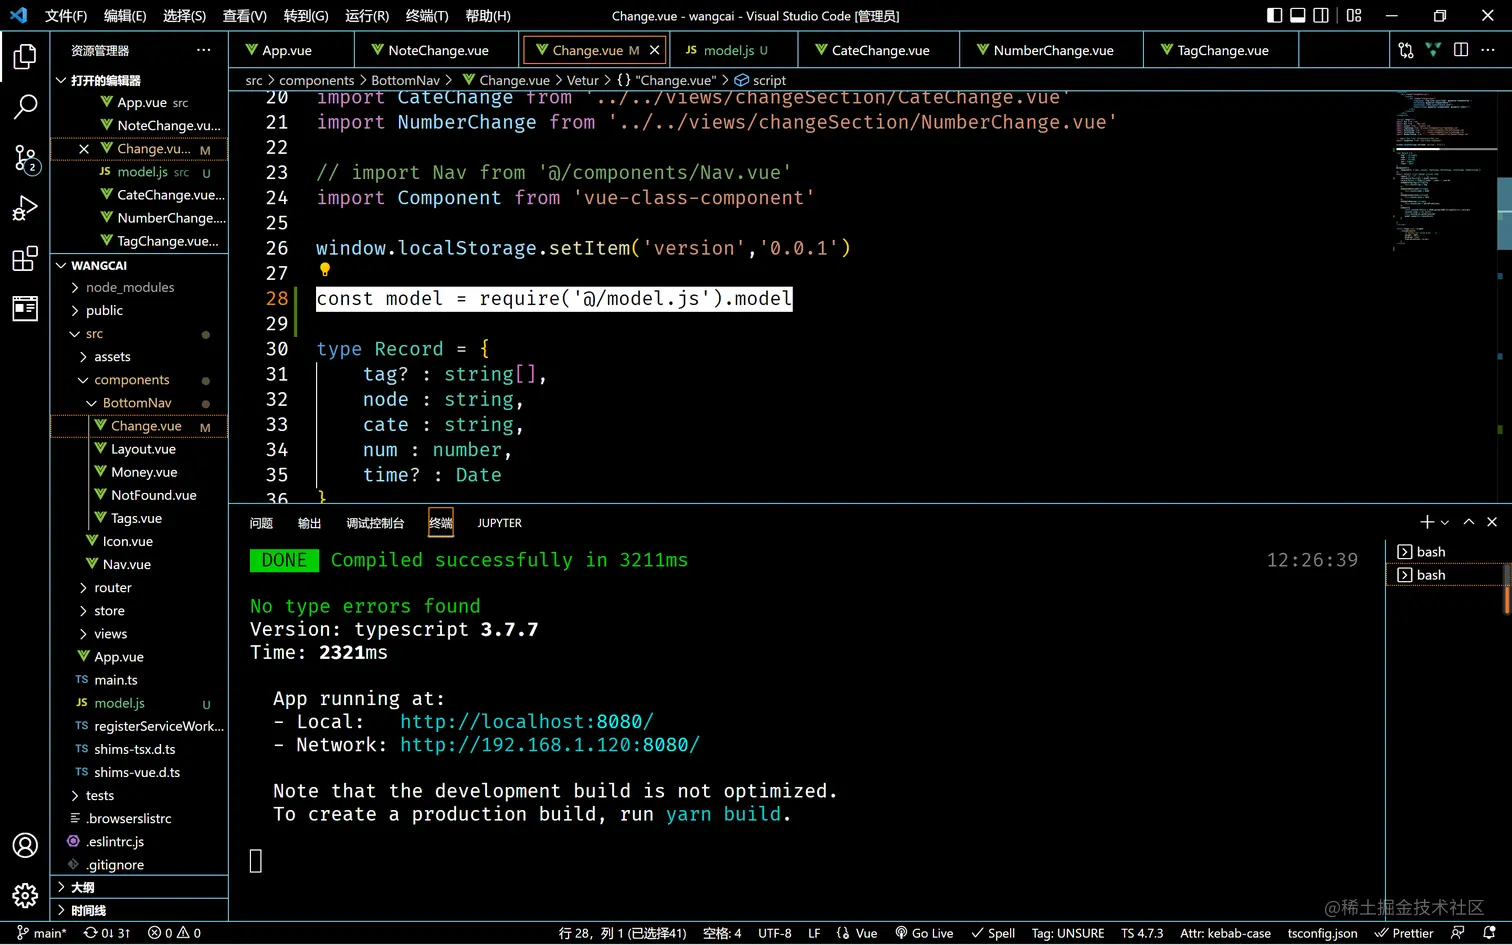Image resolution: width=1512 pixels, height=945 pixels.
Task: Click the sync changes status item
Action: point(107,933)
